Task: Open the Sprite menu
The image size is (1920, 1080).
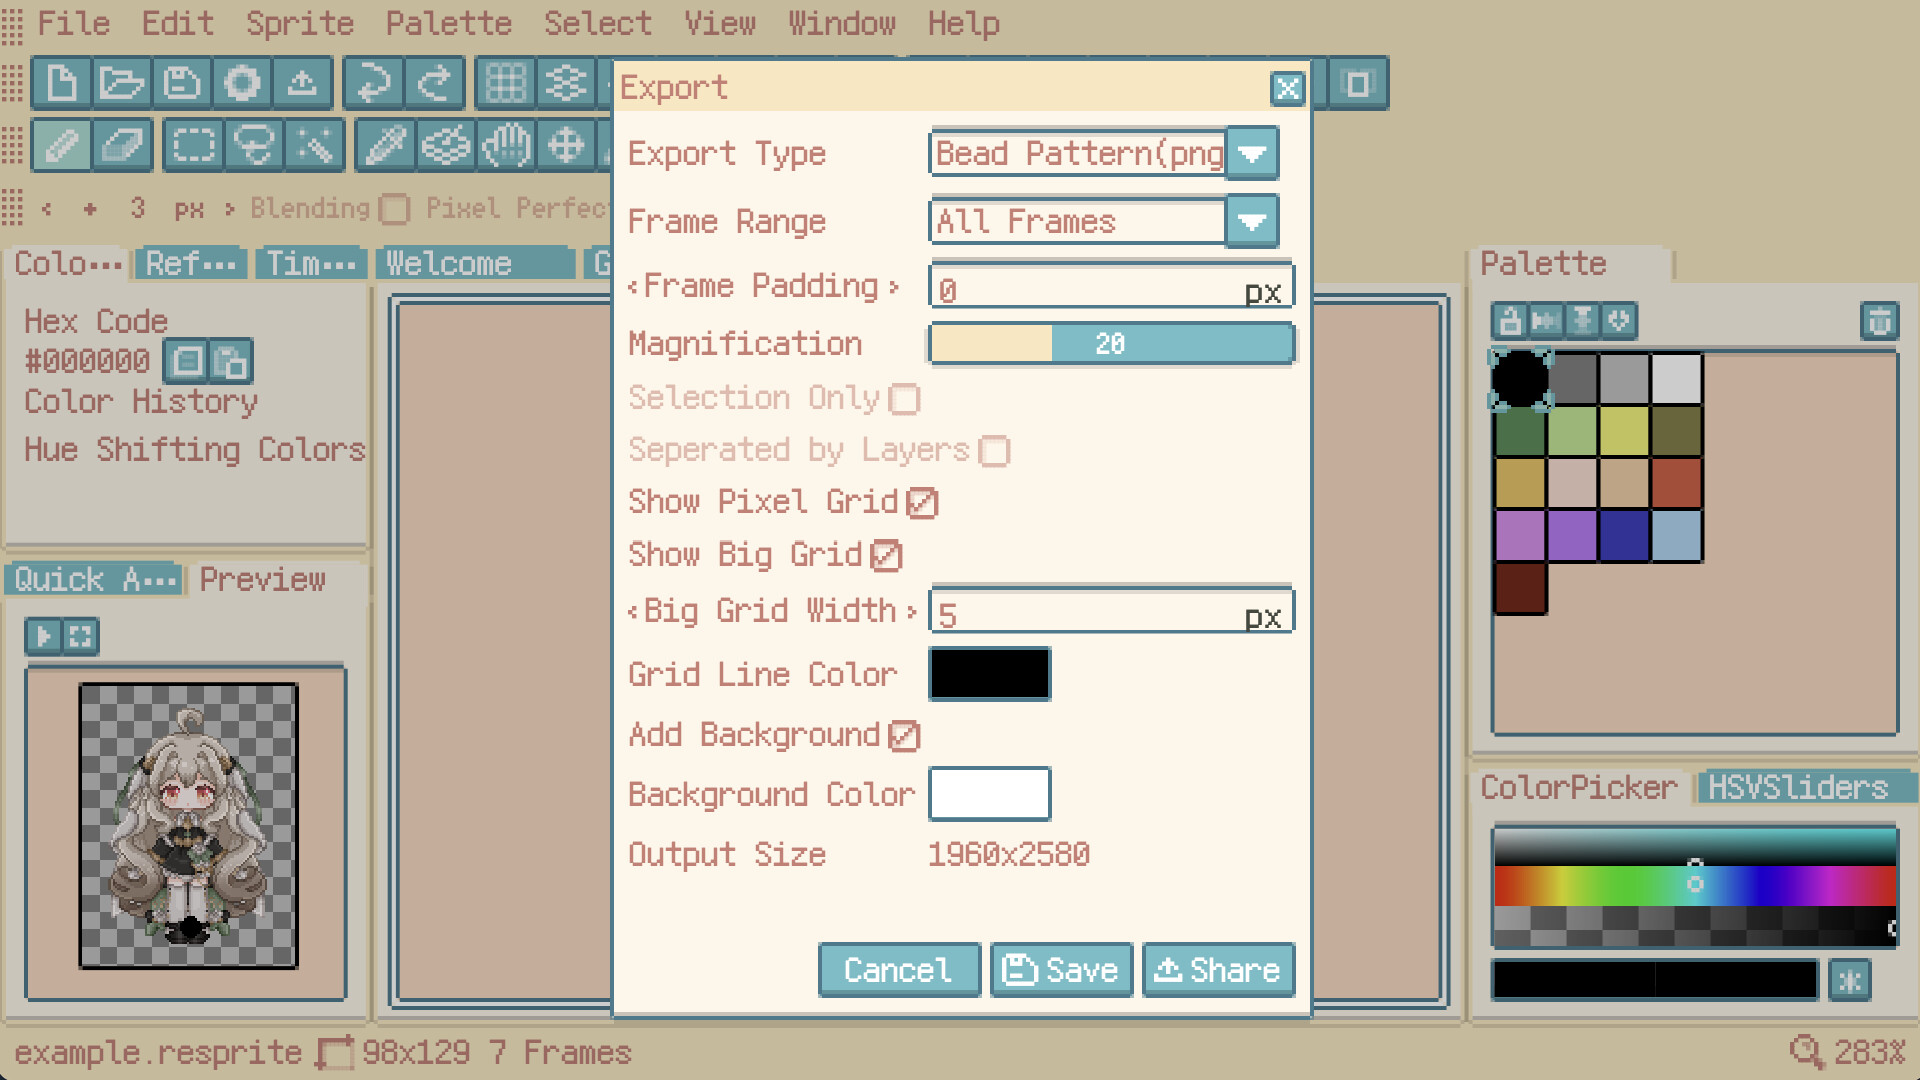Action: 299,23
